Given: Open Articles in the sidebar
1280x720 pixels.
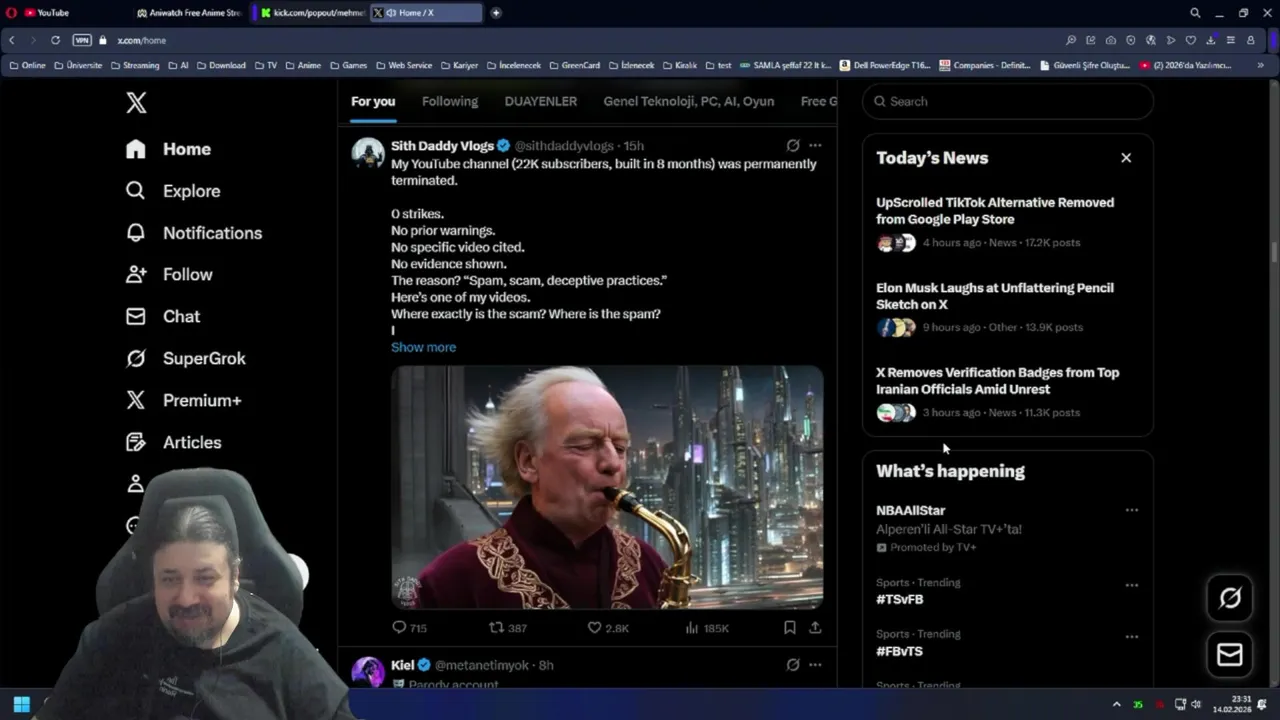Looking at the screenshot, I should (x=174, y=442).
